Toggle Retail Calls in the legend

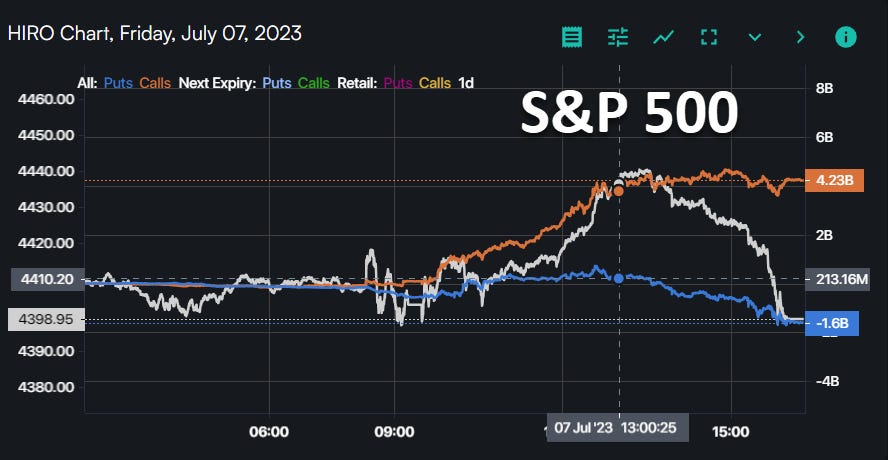[x=435, y=83]
